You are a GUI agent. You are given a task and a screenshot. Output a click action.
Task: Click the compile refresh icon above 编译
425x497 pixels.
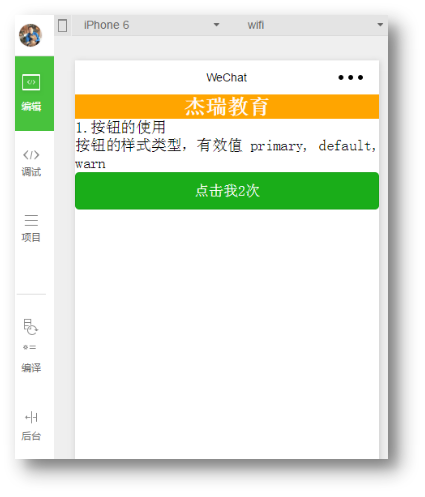pyautogui.click(x=31, y=327)
